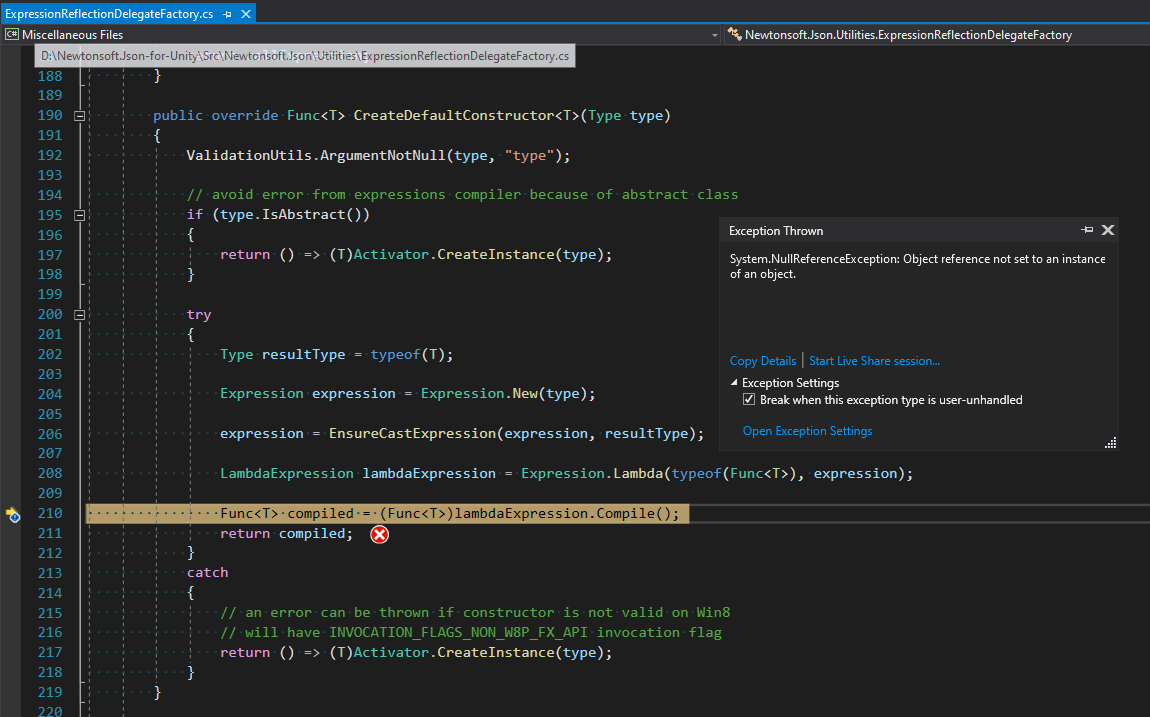
Task: Pin the ExpressionReflectionDelegateFactory.cs tab
Action: point(228,15)
